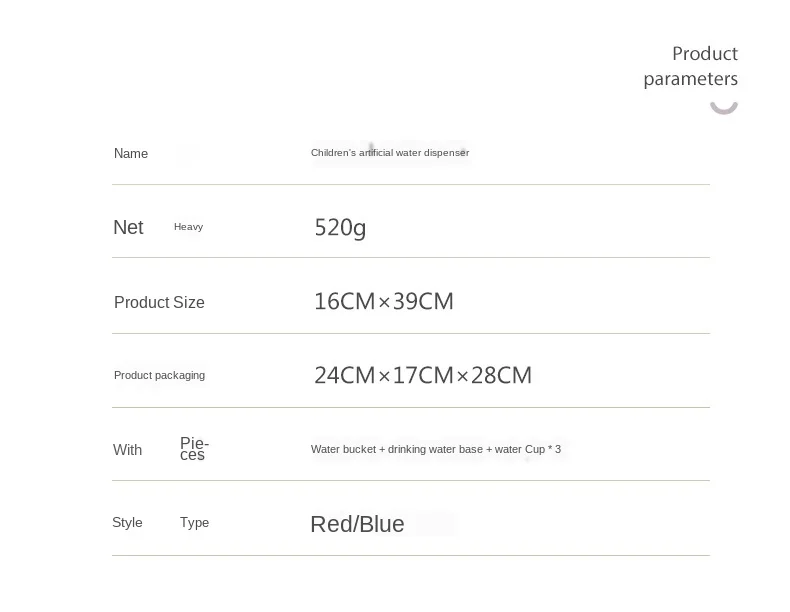Click the bottom divider beneath the Style row

click(410, 555)
